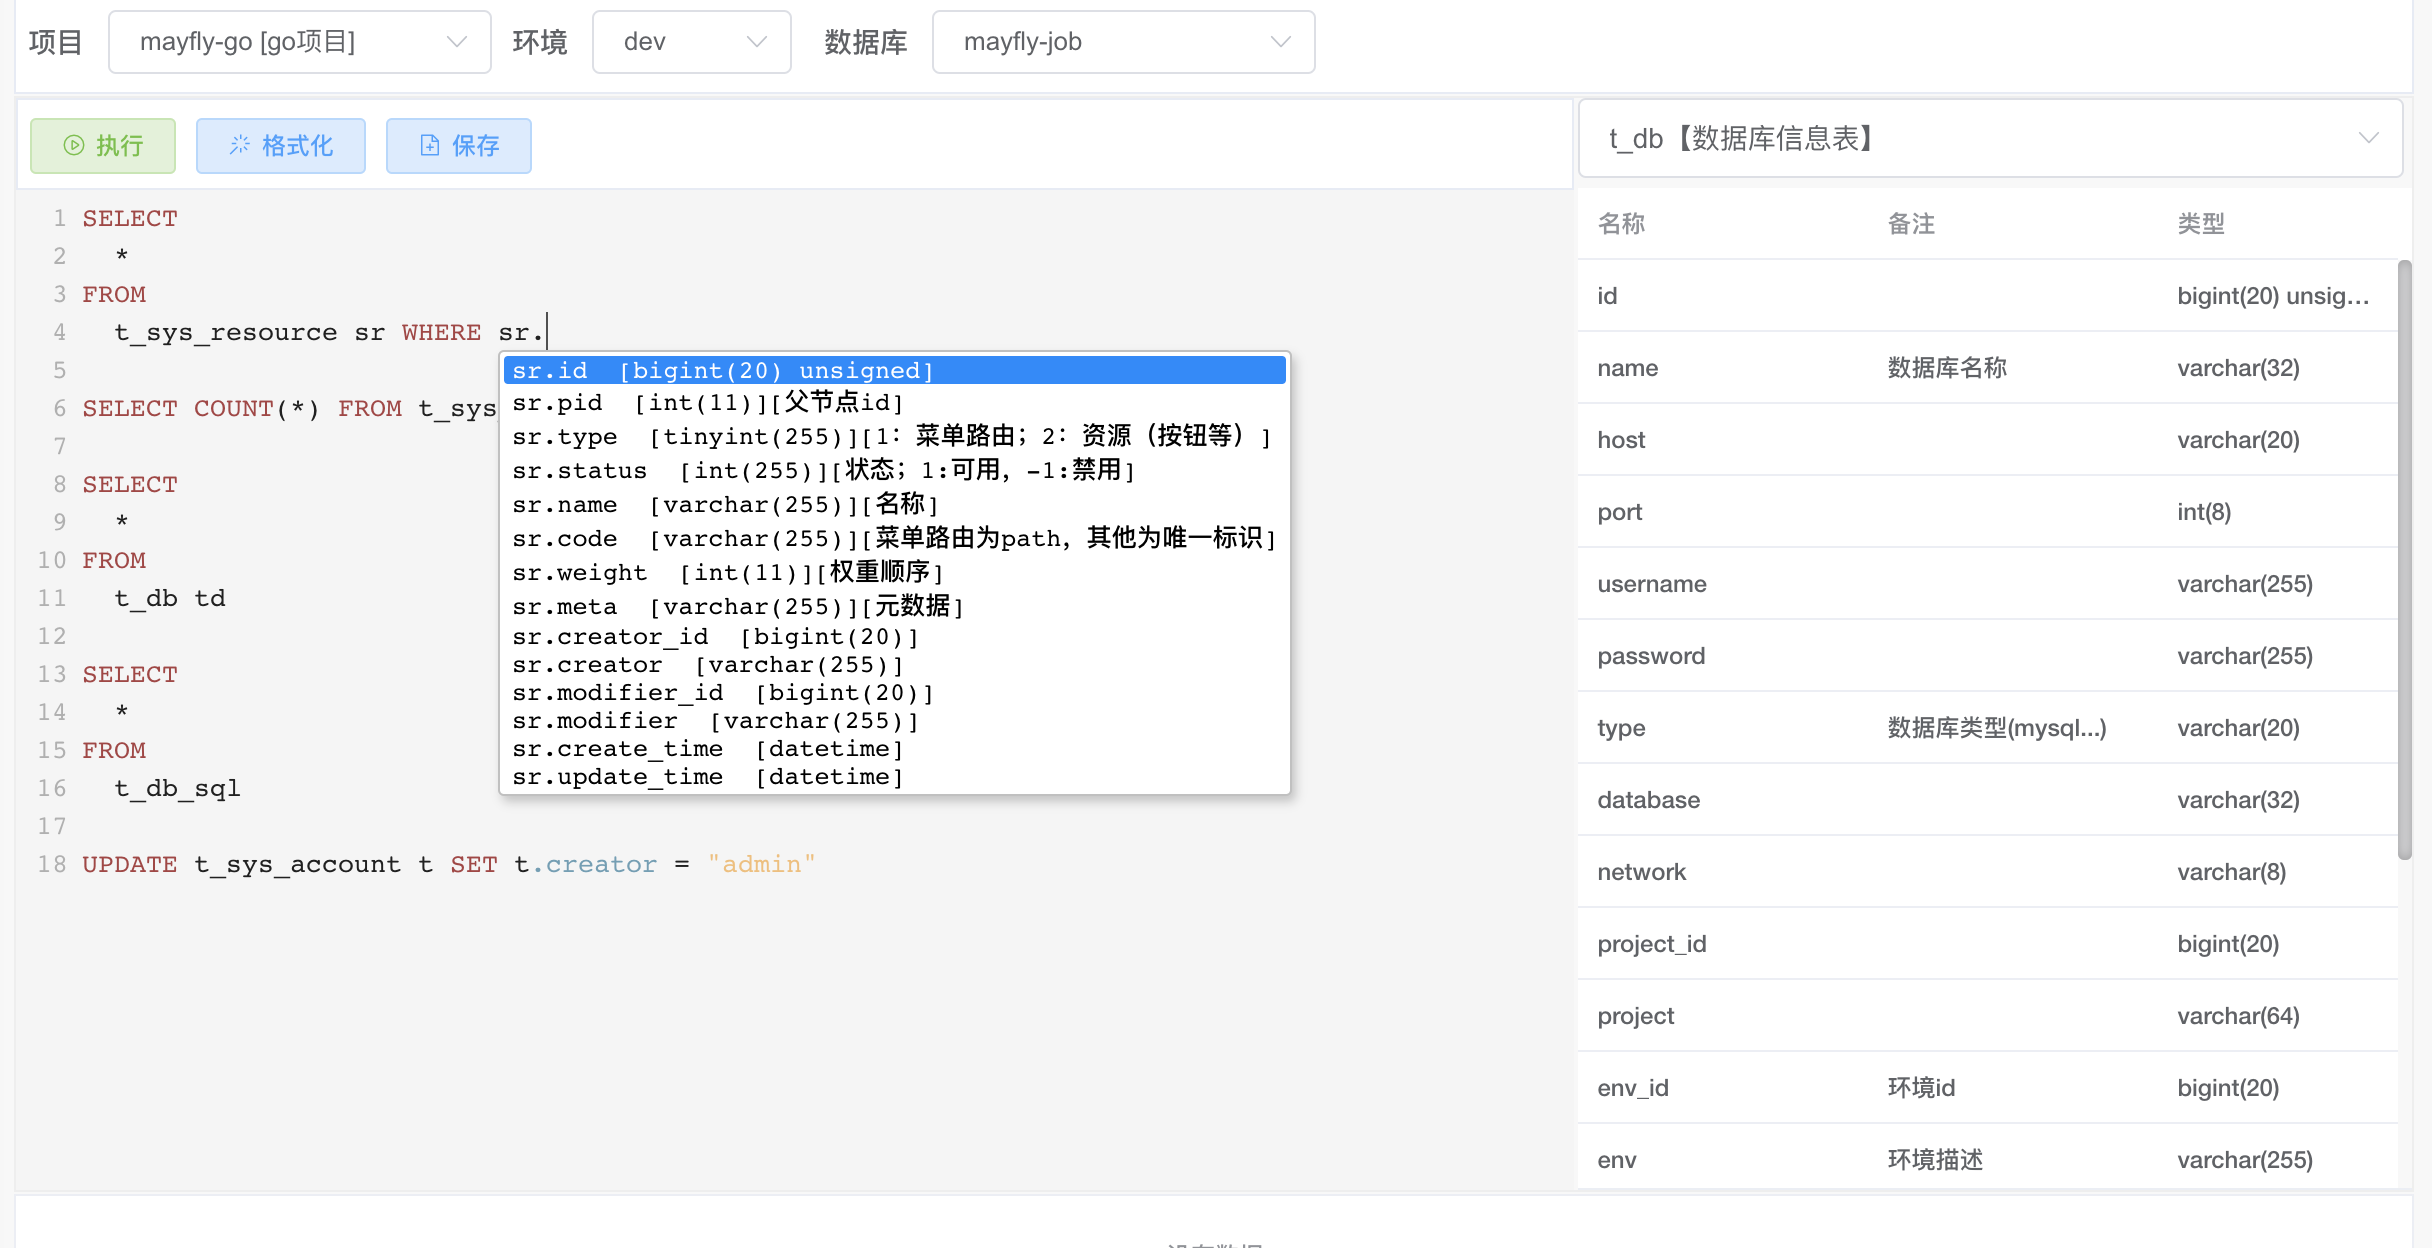Select sr.create_time autocomplete suggestion

[x=895, y=749]
